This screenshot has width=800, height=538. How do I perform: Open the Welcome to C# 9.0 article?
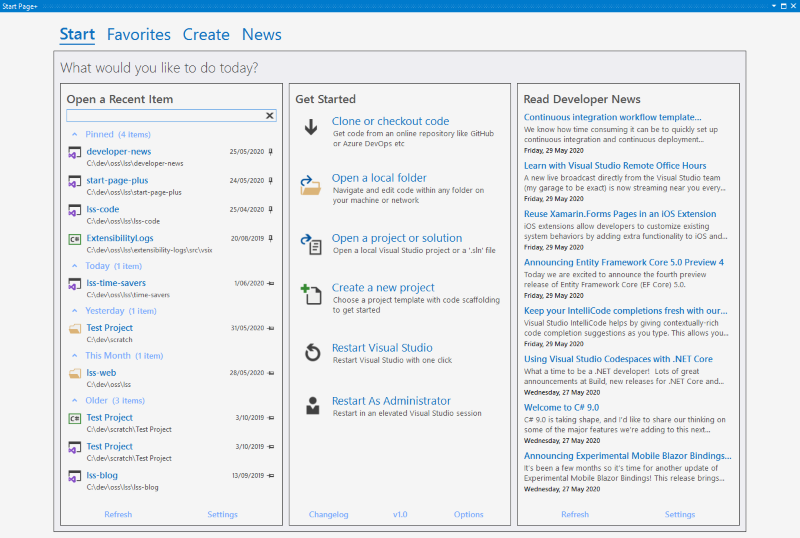tap(561, 408)
